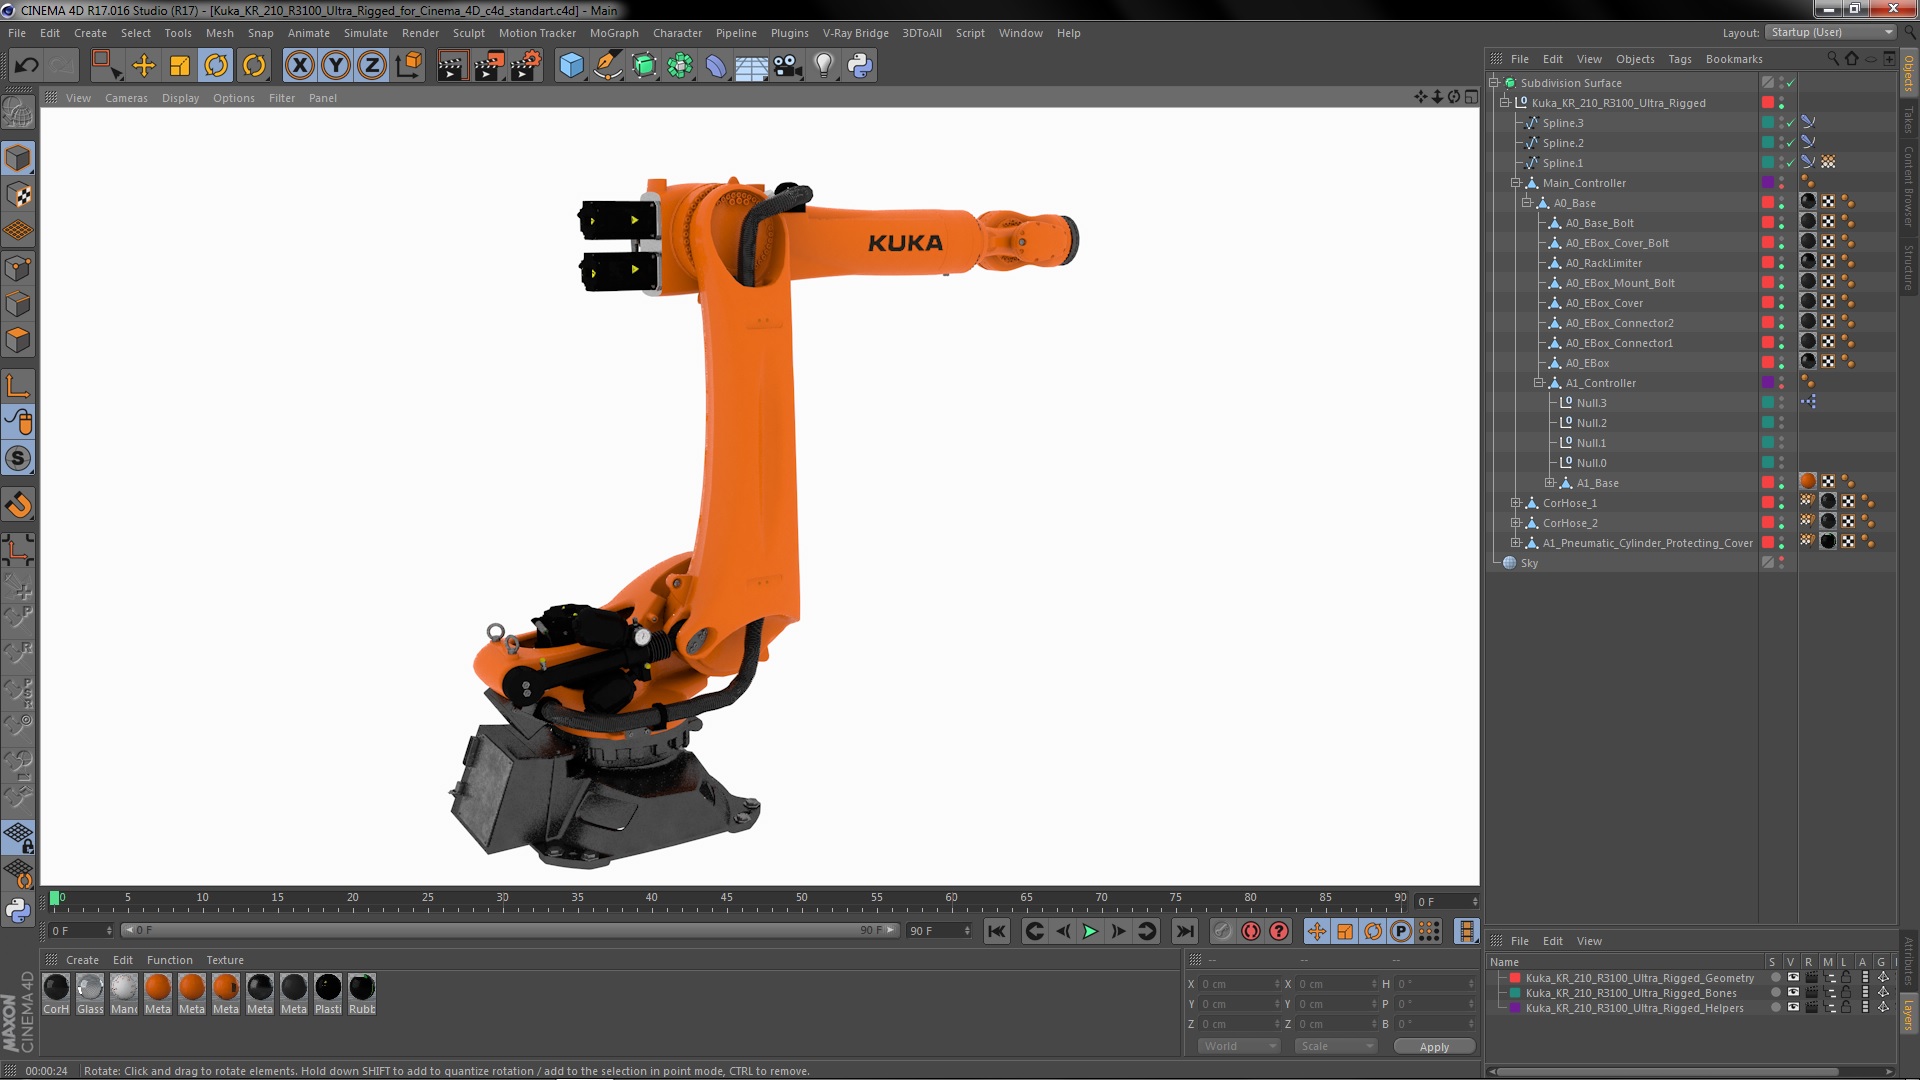Open the World coordinate dropdown
The image size is (1920, 1080).
[x=1239, y=1046]
